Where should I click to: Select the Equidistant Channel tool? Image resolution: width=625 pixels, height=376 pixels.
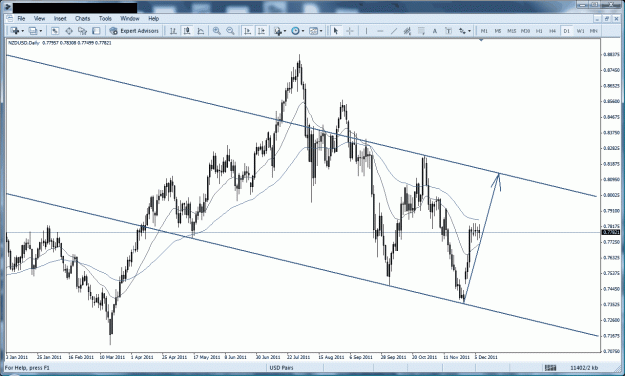coord(407,31)
